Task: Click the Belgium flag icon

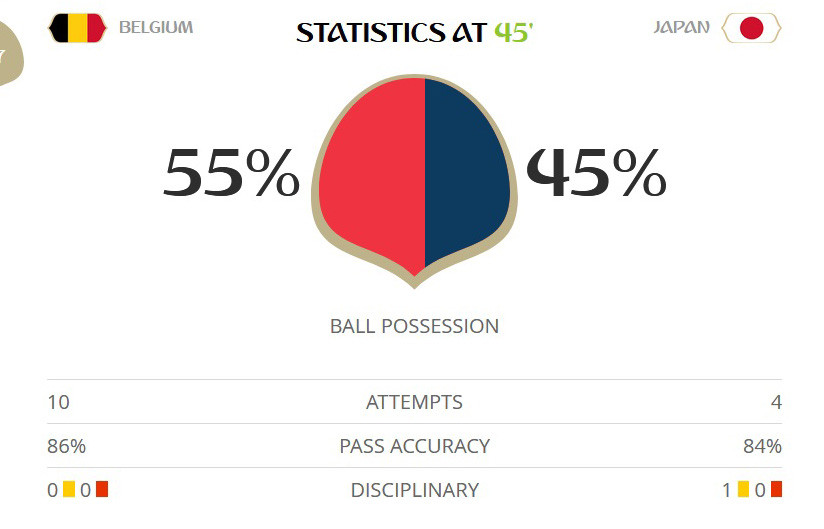Action: pyautogui.click(x=76, y=28)
